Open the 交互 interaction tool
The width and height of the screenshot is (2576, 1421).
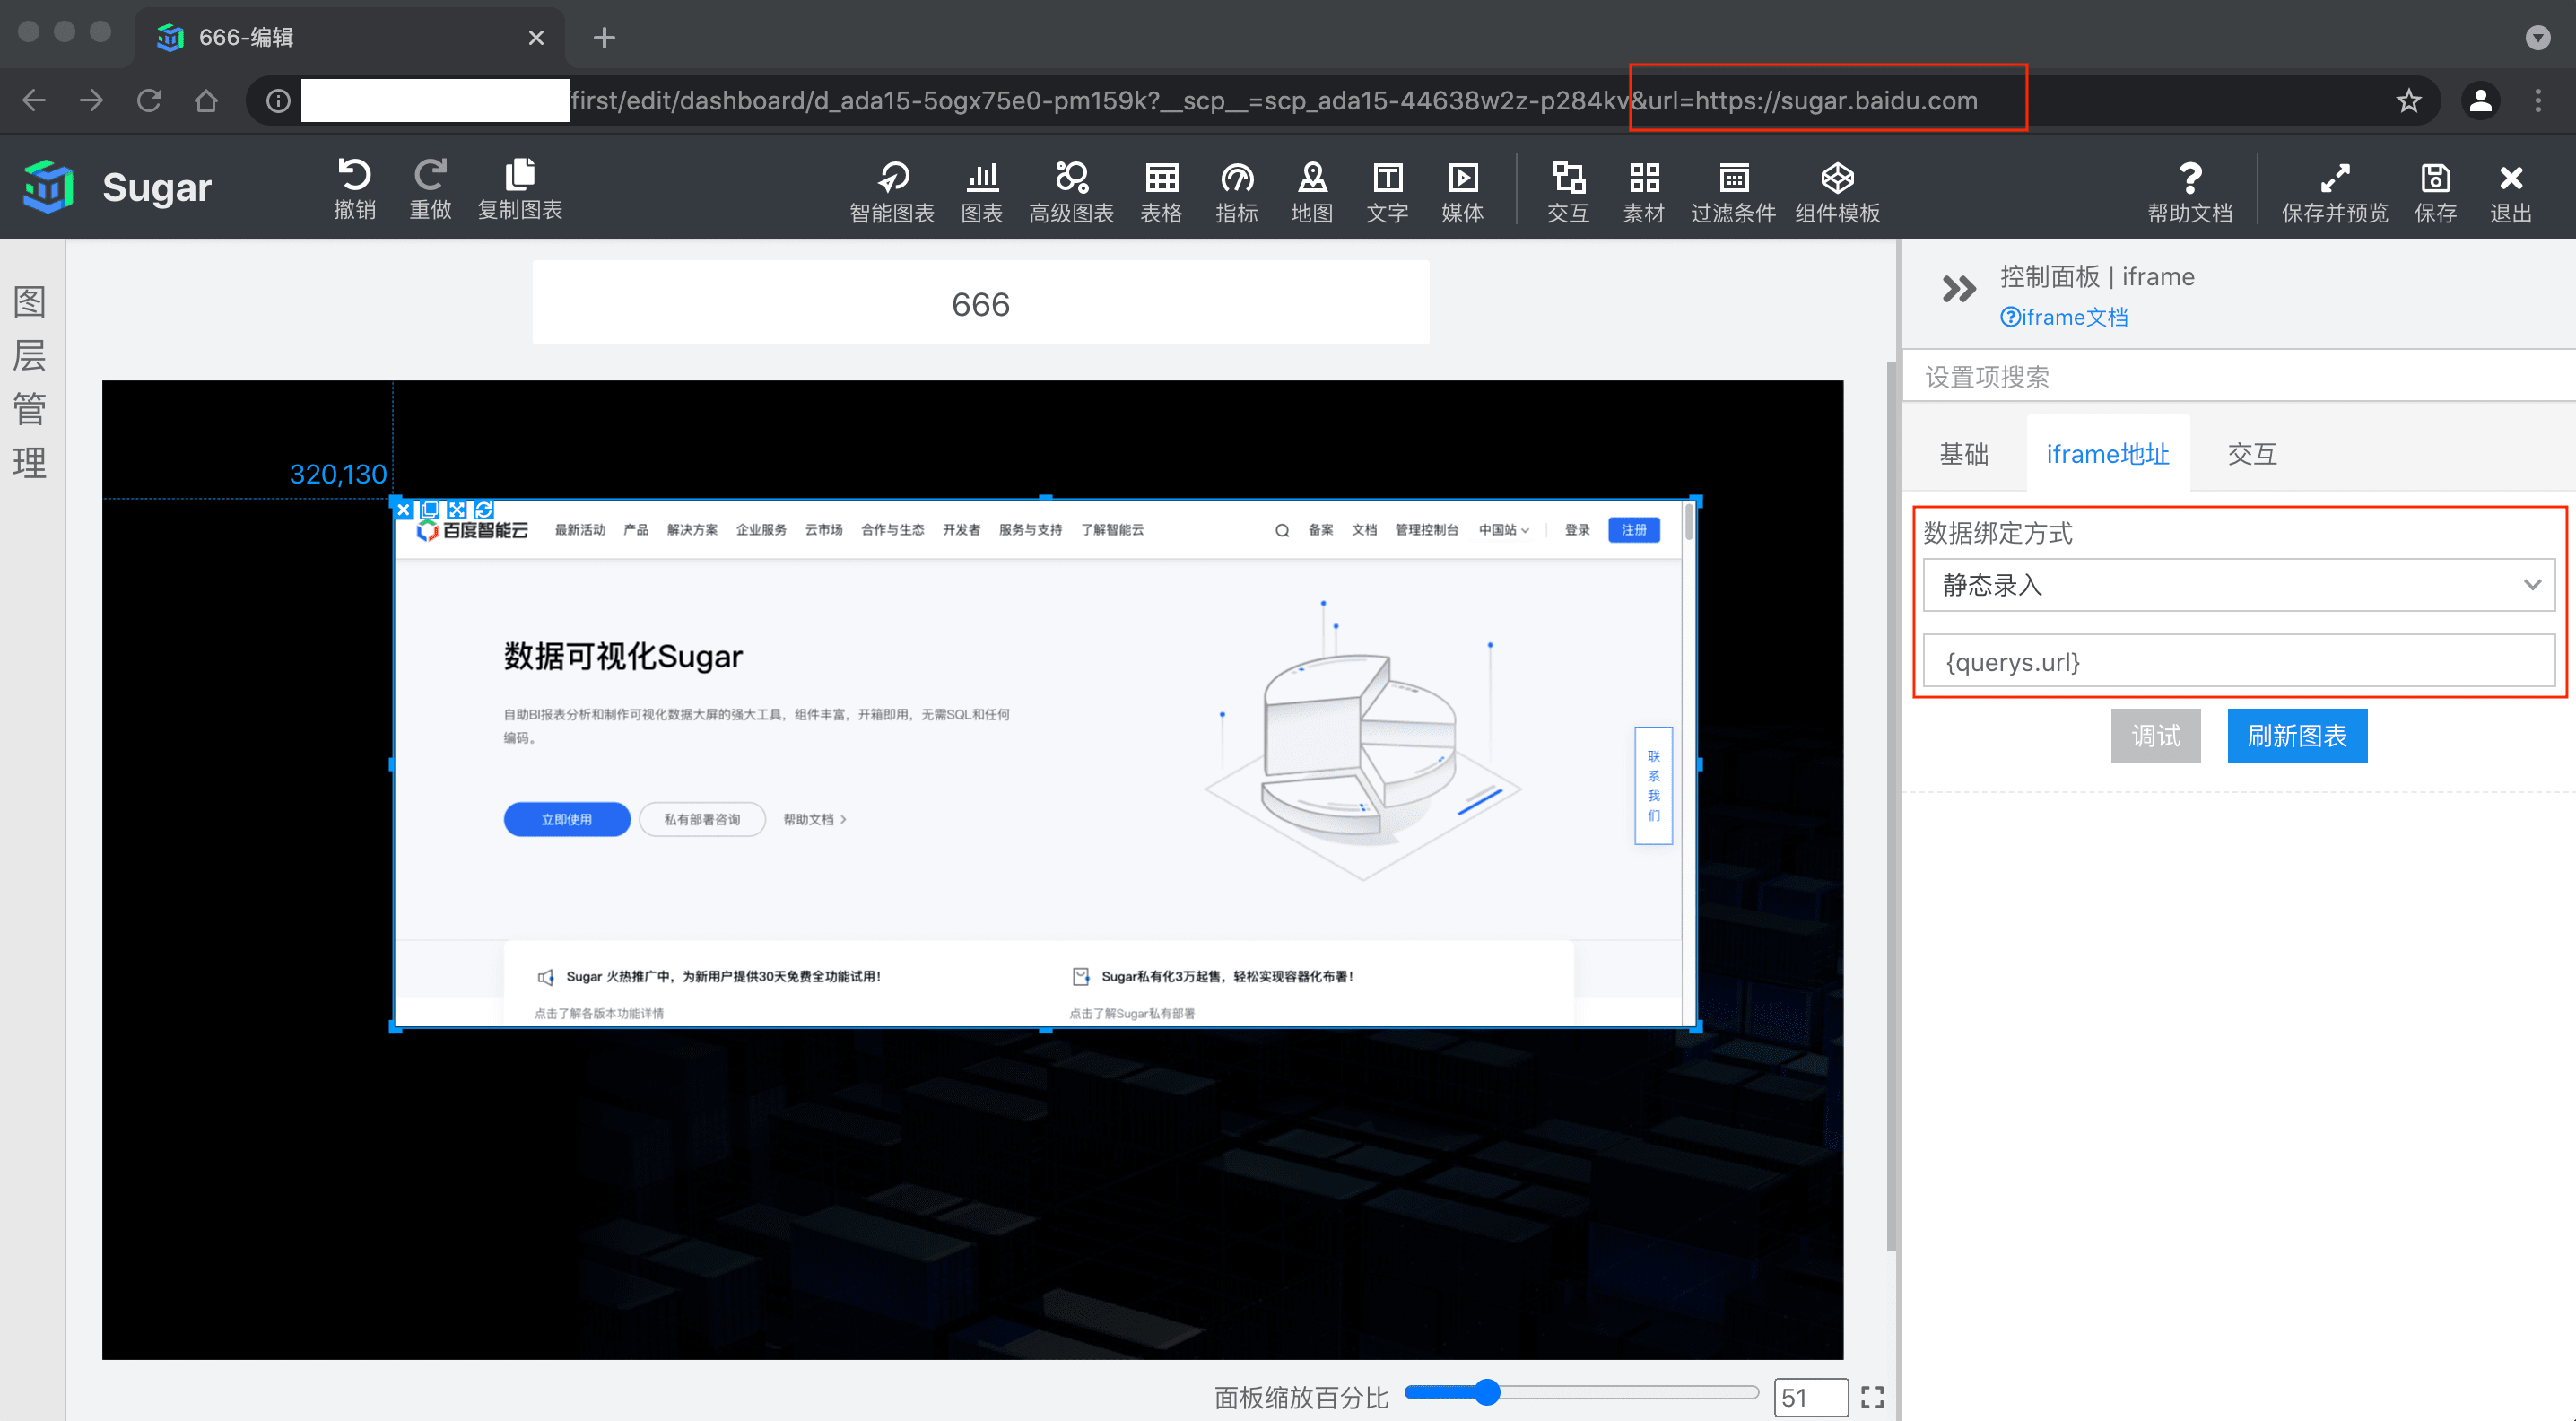click(x=1568, y=192)
